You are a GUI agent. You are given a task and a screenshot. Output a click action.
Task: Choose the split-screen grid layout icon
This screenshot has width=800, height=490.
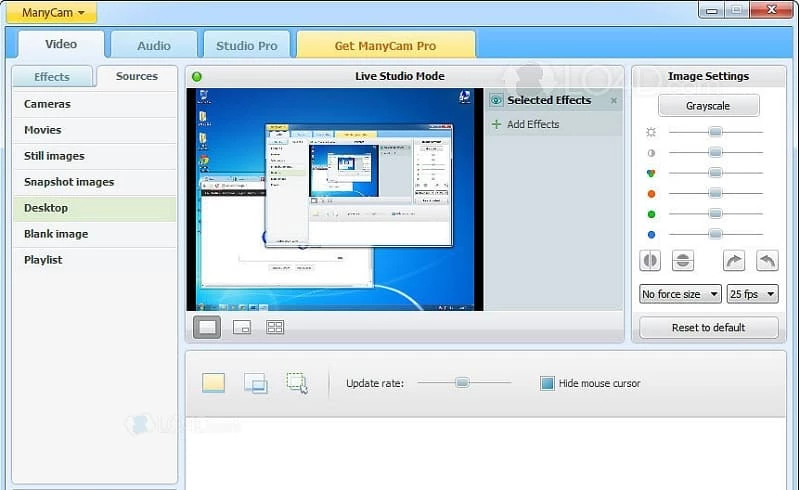[275, 327]
